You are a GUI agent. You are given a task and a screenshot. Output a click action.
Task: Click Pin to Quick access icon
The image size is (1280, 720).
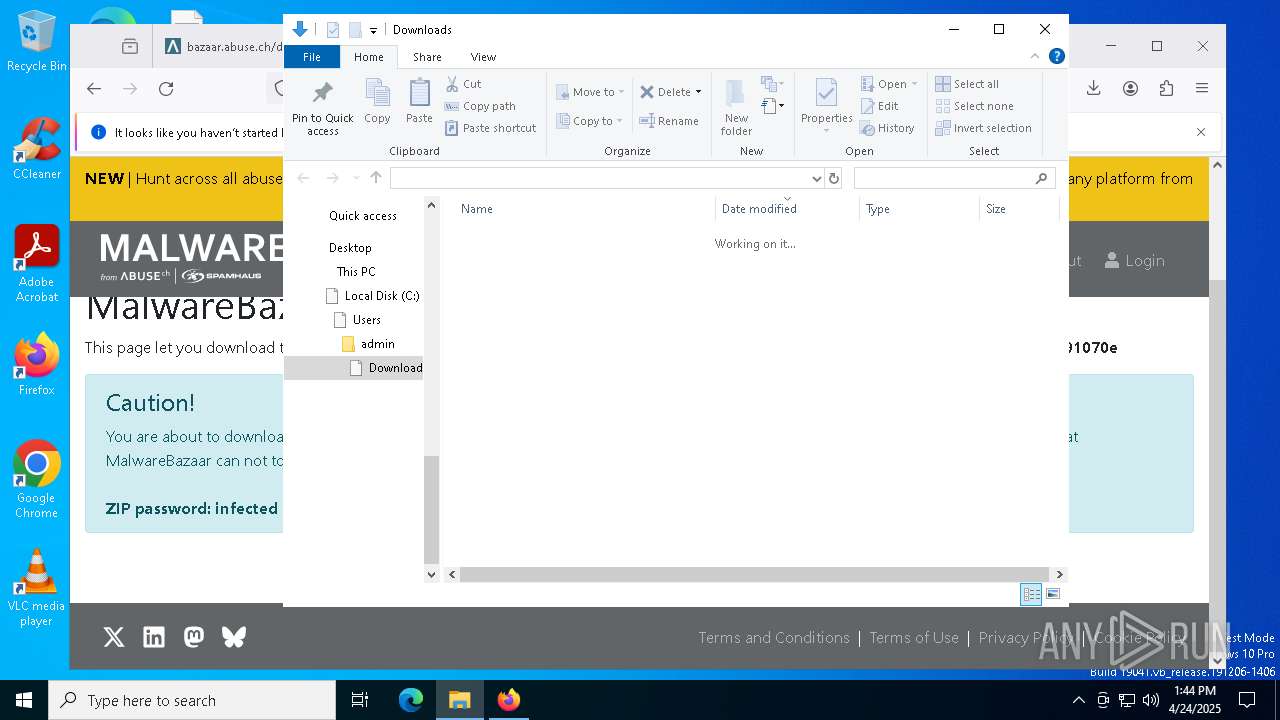(322, 93)
